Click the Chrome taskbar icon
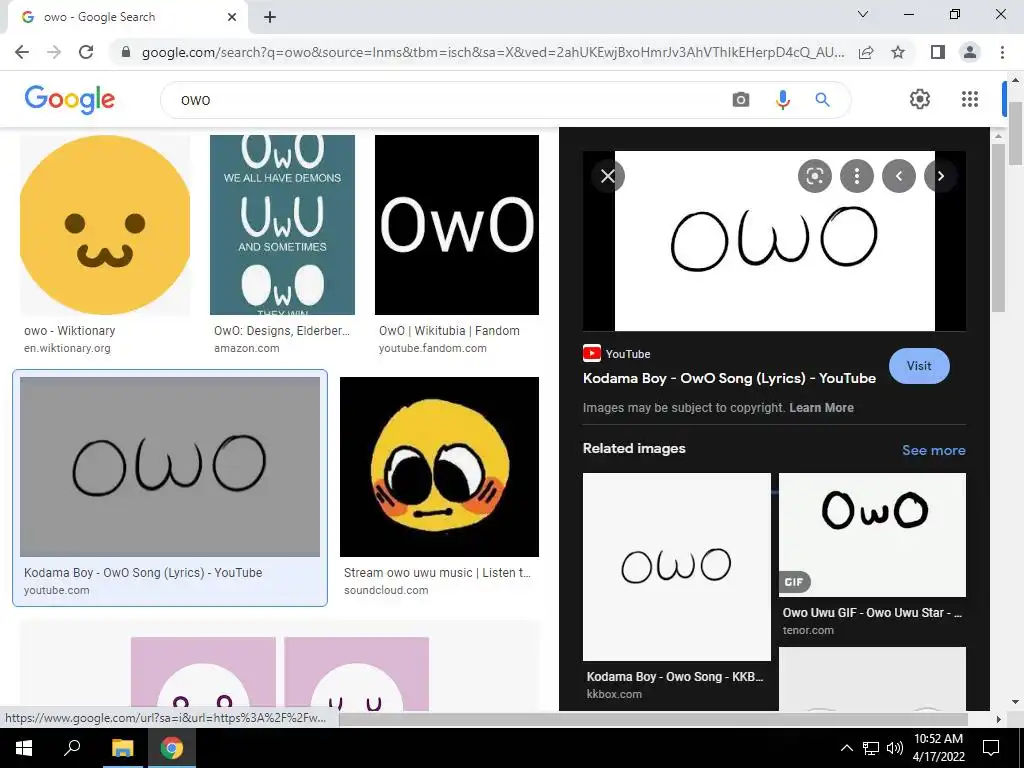Viewport: 1024px width, 768px height. coord(172,748)
